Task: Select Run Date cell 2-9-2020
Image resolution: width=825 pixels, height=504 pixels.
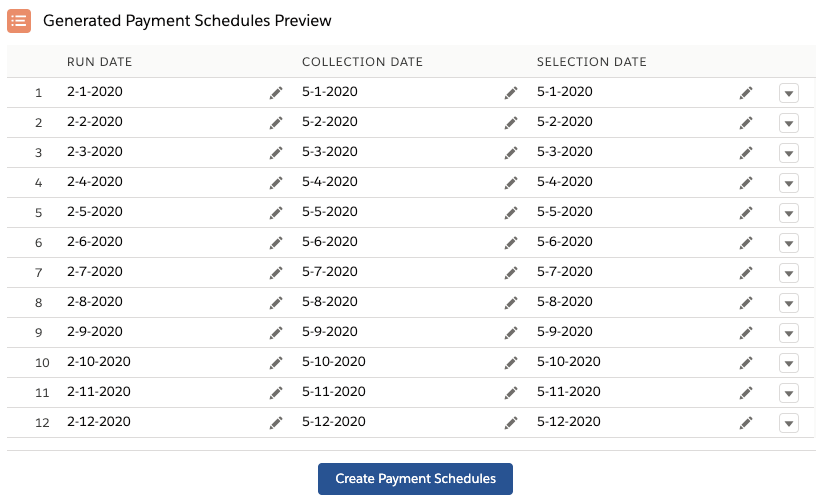Action: point(95,332)
